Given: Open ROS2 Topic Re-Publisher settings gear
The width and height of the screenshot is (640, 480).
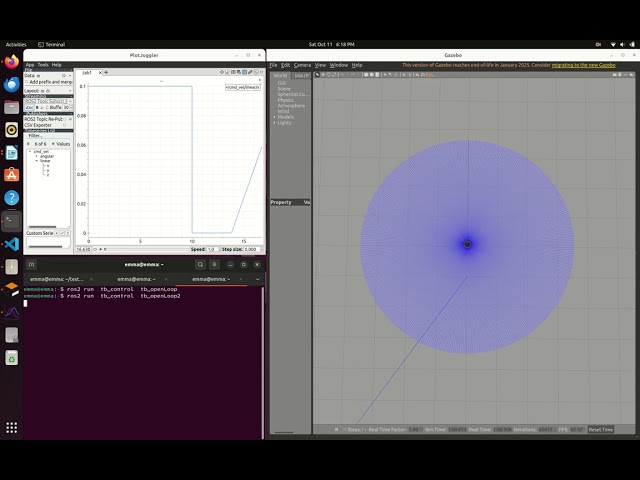Looking at the screenshot, I should [71, 119].
